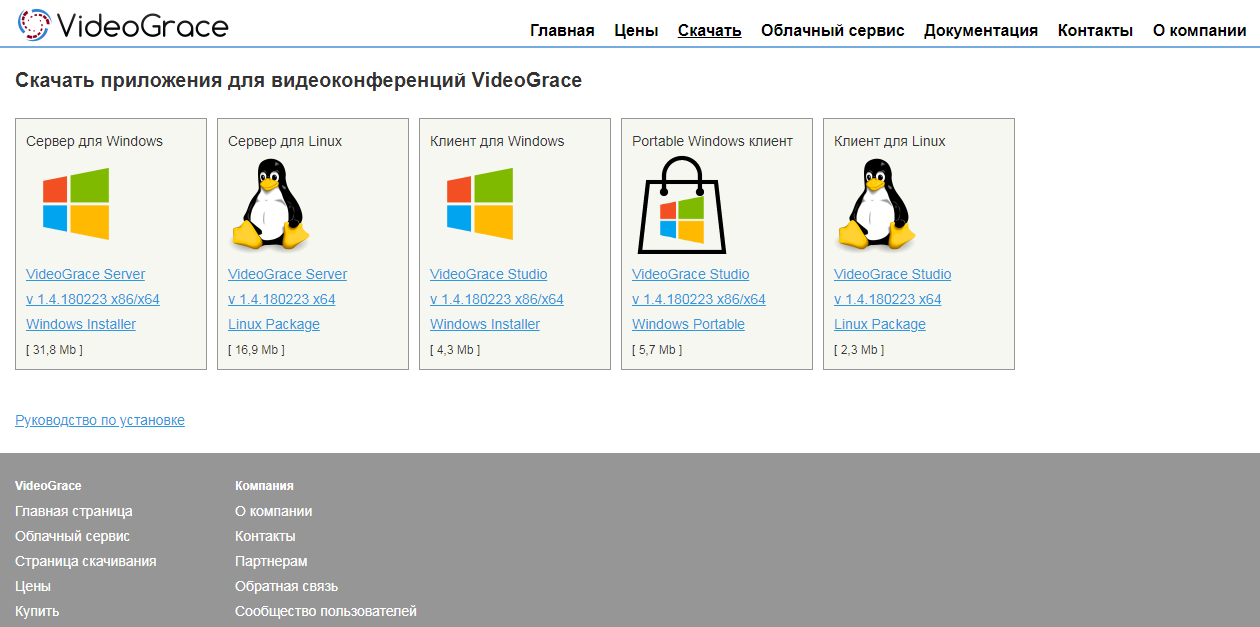The height and width of the screenshot is (627, 1260).
Task: Select the Скачать menu item
Action: coord(709,30)
